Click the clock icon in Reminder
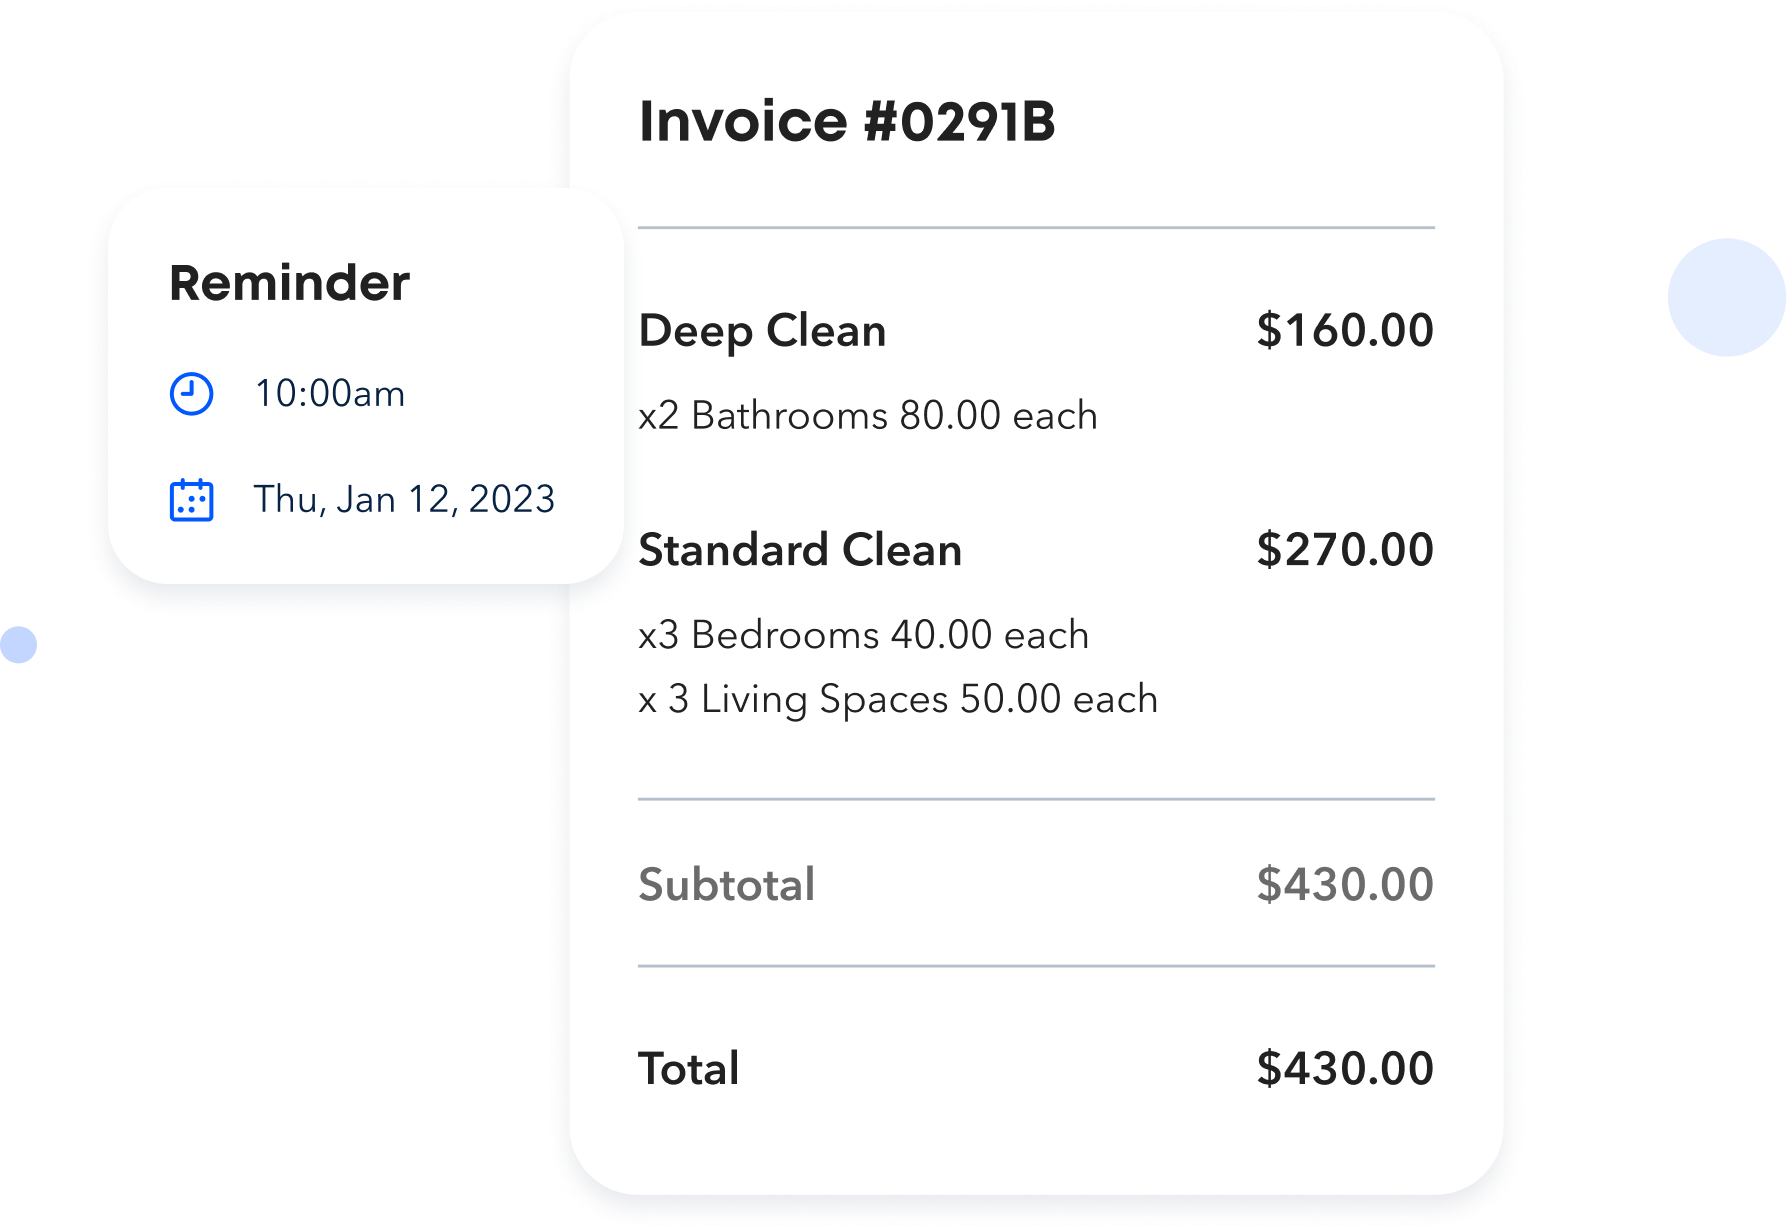The image size is (1787, 1231). [x=191, y=394]
